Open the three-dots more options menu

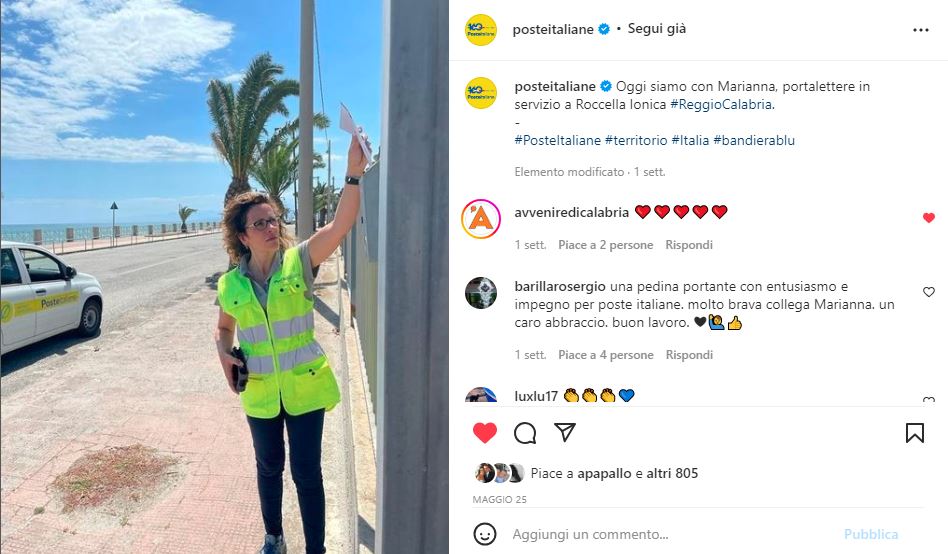click(920, 30)
